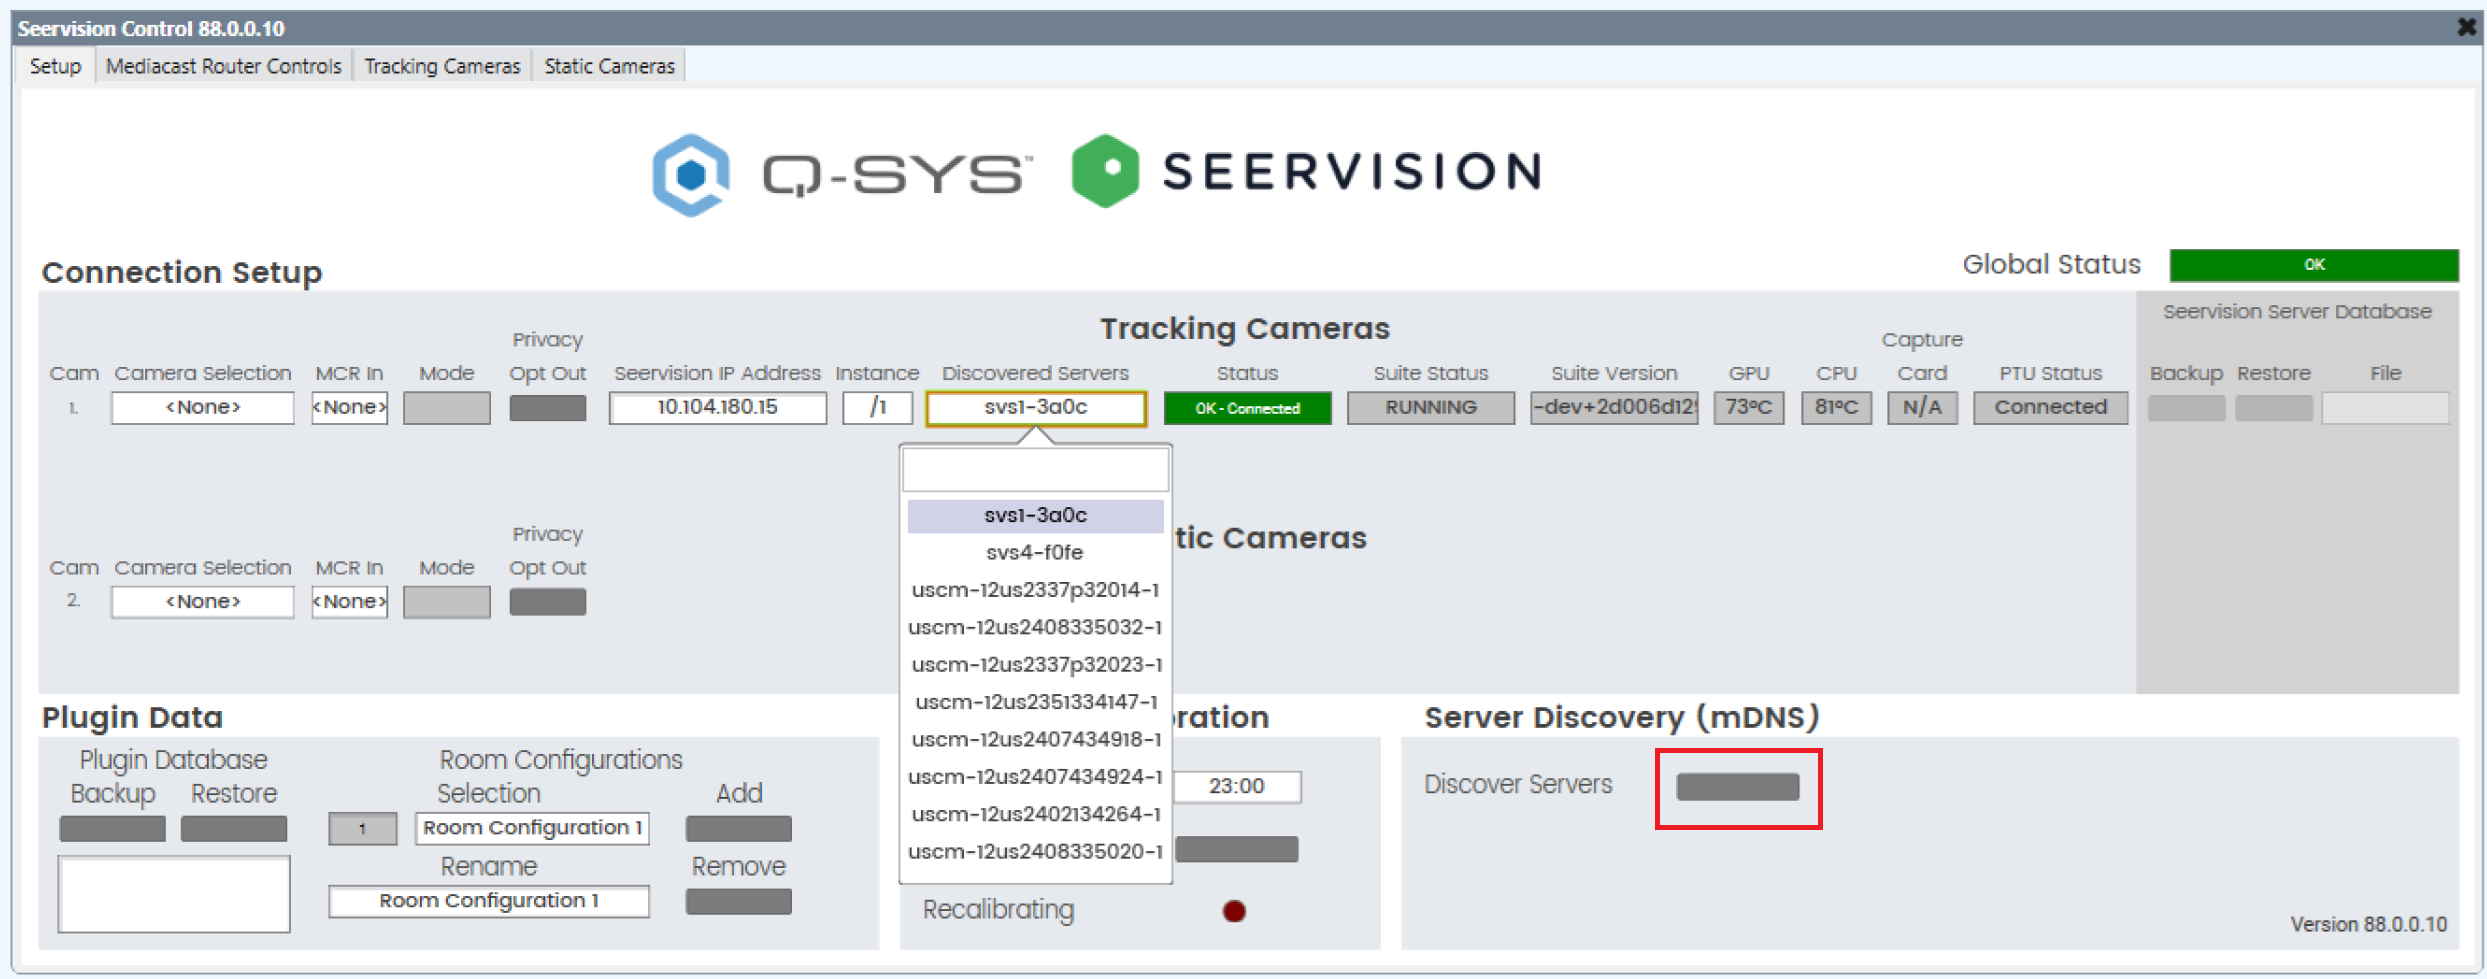Click the Q-SYS logo icon
The width and height of the screenshot is (2487, 979).
(691, 174)
